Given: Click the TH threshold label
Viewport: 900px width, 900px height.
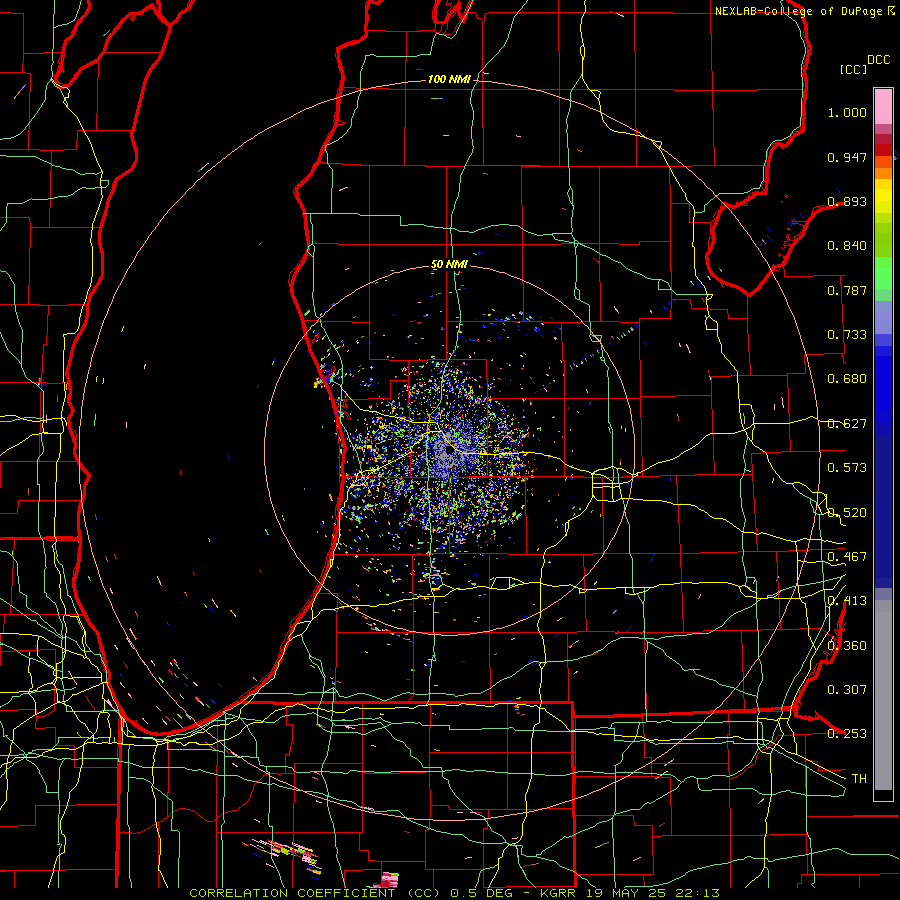Looking at the screenshot, I should point(859,779).
